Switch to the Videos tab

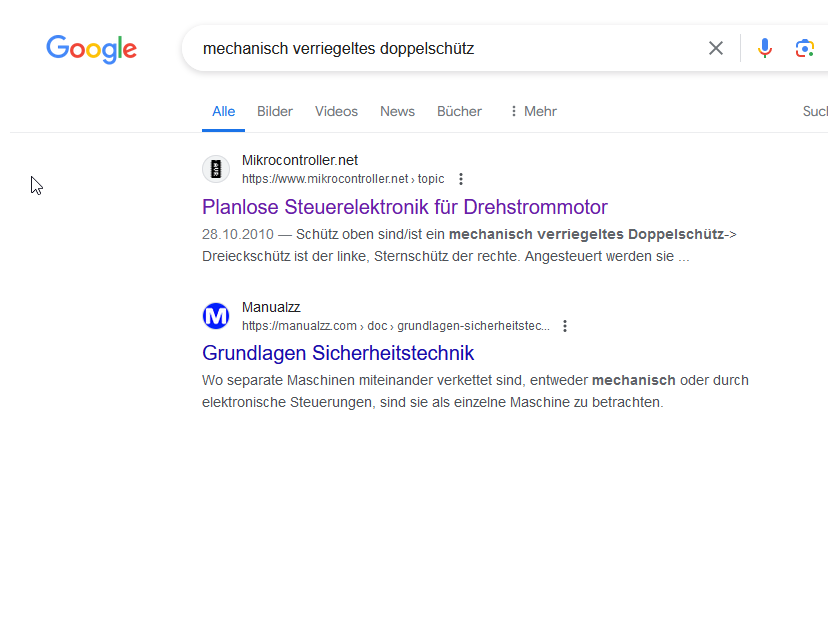(x=336, y=111)
